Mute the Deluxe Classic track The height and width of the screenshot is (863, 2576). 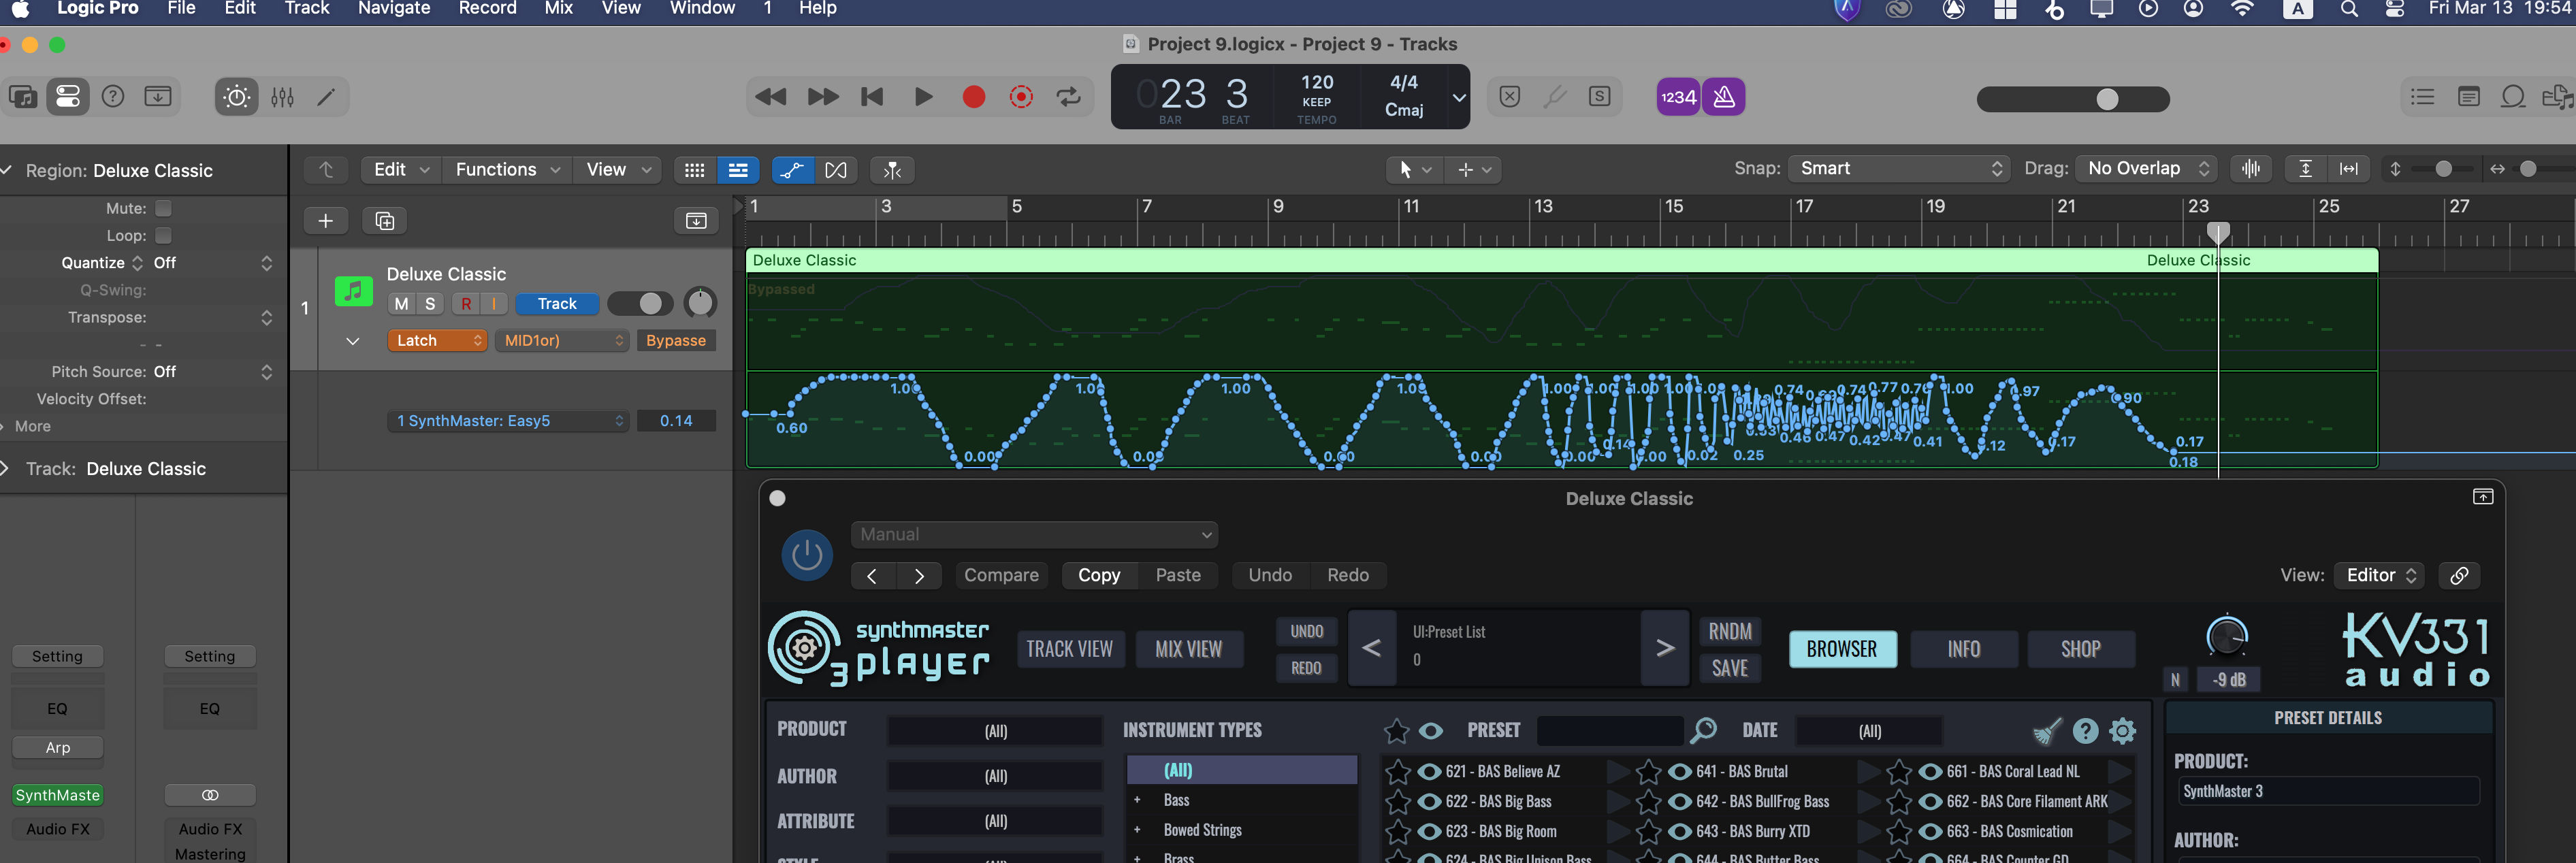[x=401, y=304]
